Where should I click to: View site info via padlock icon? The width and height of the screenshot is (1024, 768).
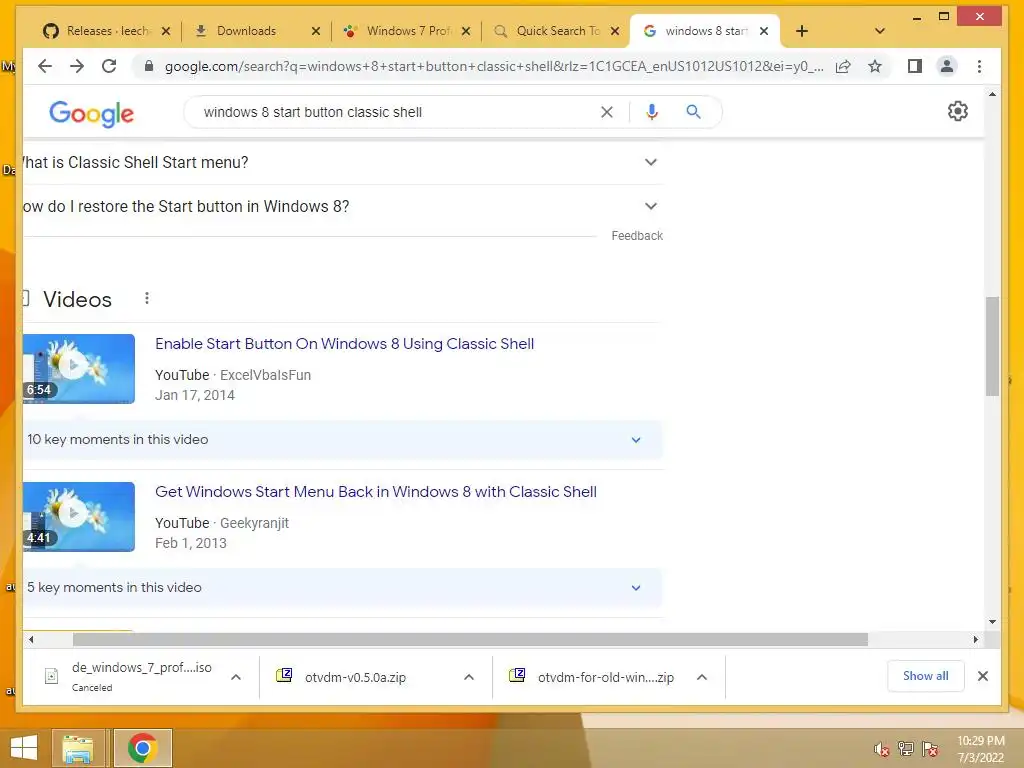(149, 66)
